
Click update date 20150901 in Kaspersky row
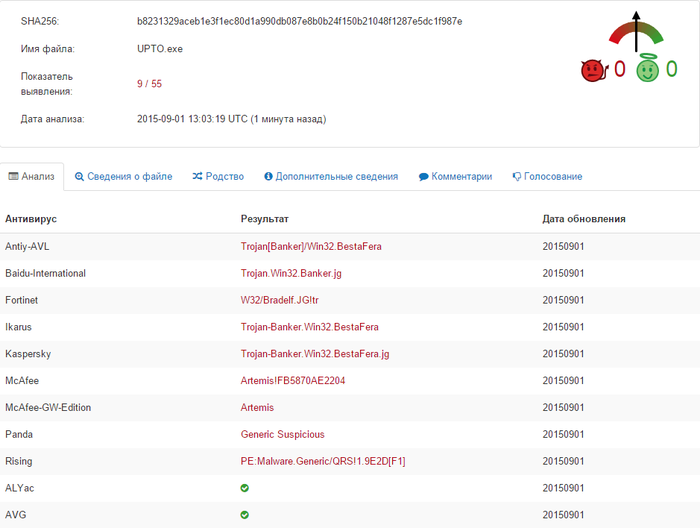point(563,354)
